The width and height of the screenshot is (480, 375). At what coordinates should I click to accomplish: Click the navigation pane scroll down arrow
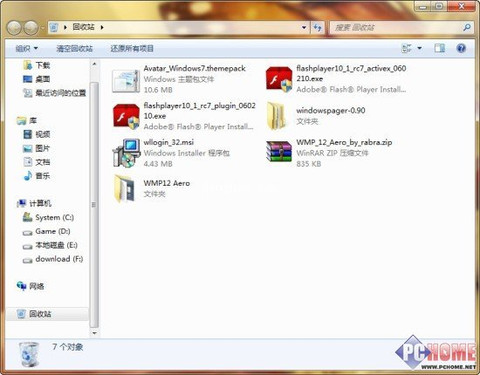(94, 333)
